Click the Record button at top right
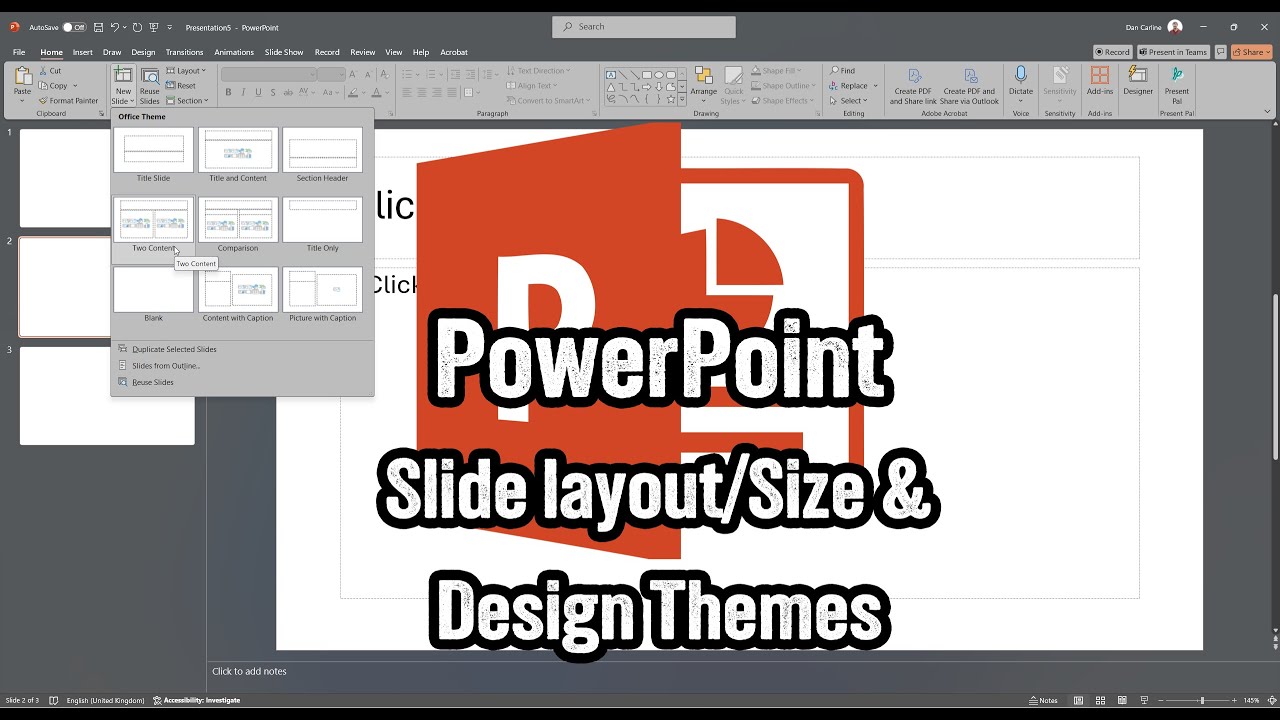This screenshot has height=720, width=1280. pos(1112,52)
